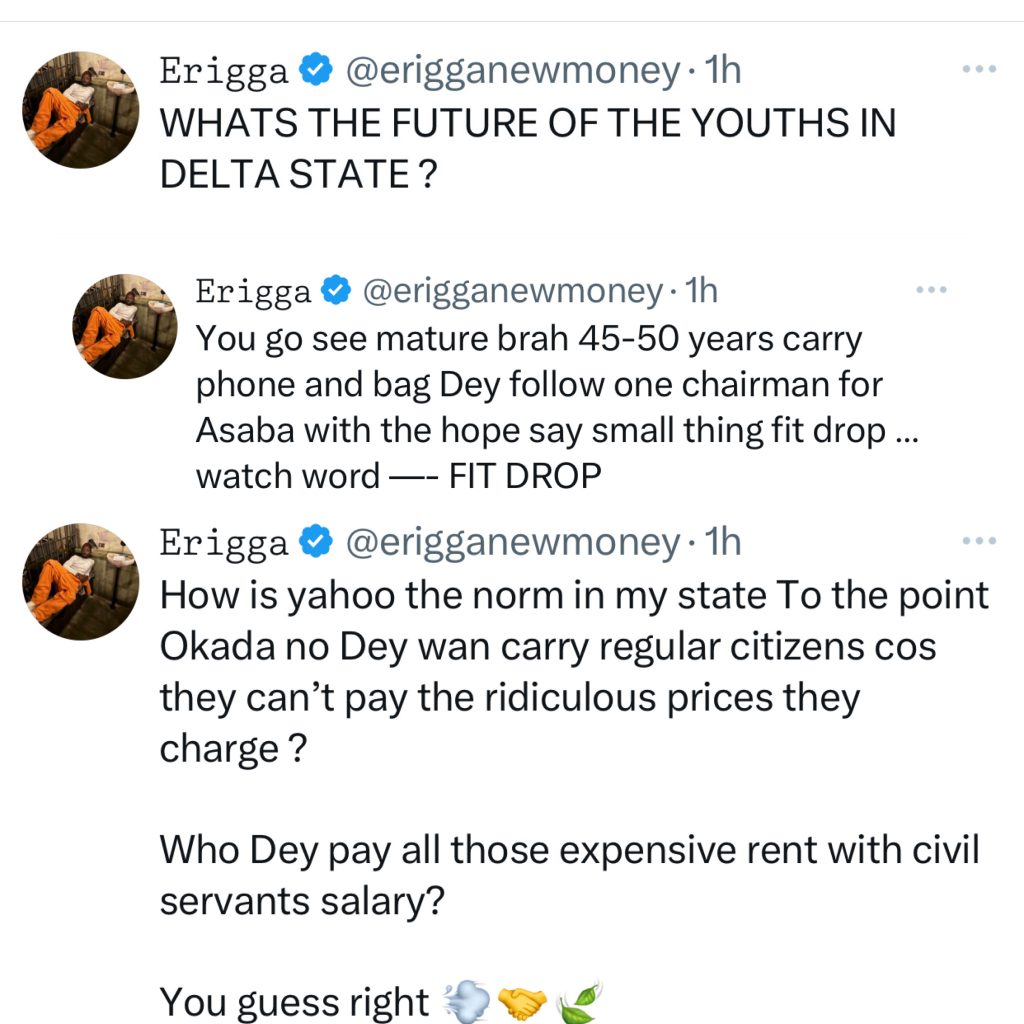The width and height of the screenshot is (1024, 1024).
Task: Open more options on the Delta State youths tweet
Action: (979, 70)
